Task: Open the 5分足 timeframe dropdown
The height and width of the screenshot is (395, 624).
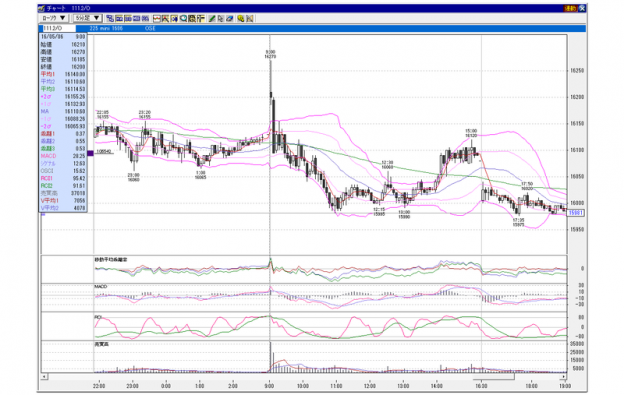Action: click(88, 18)
